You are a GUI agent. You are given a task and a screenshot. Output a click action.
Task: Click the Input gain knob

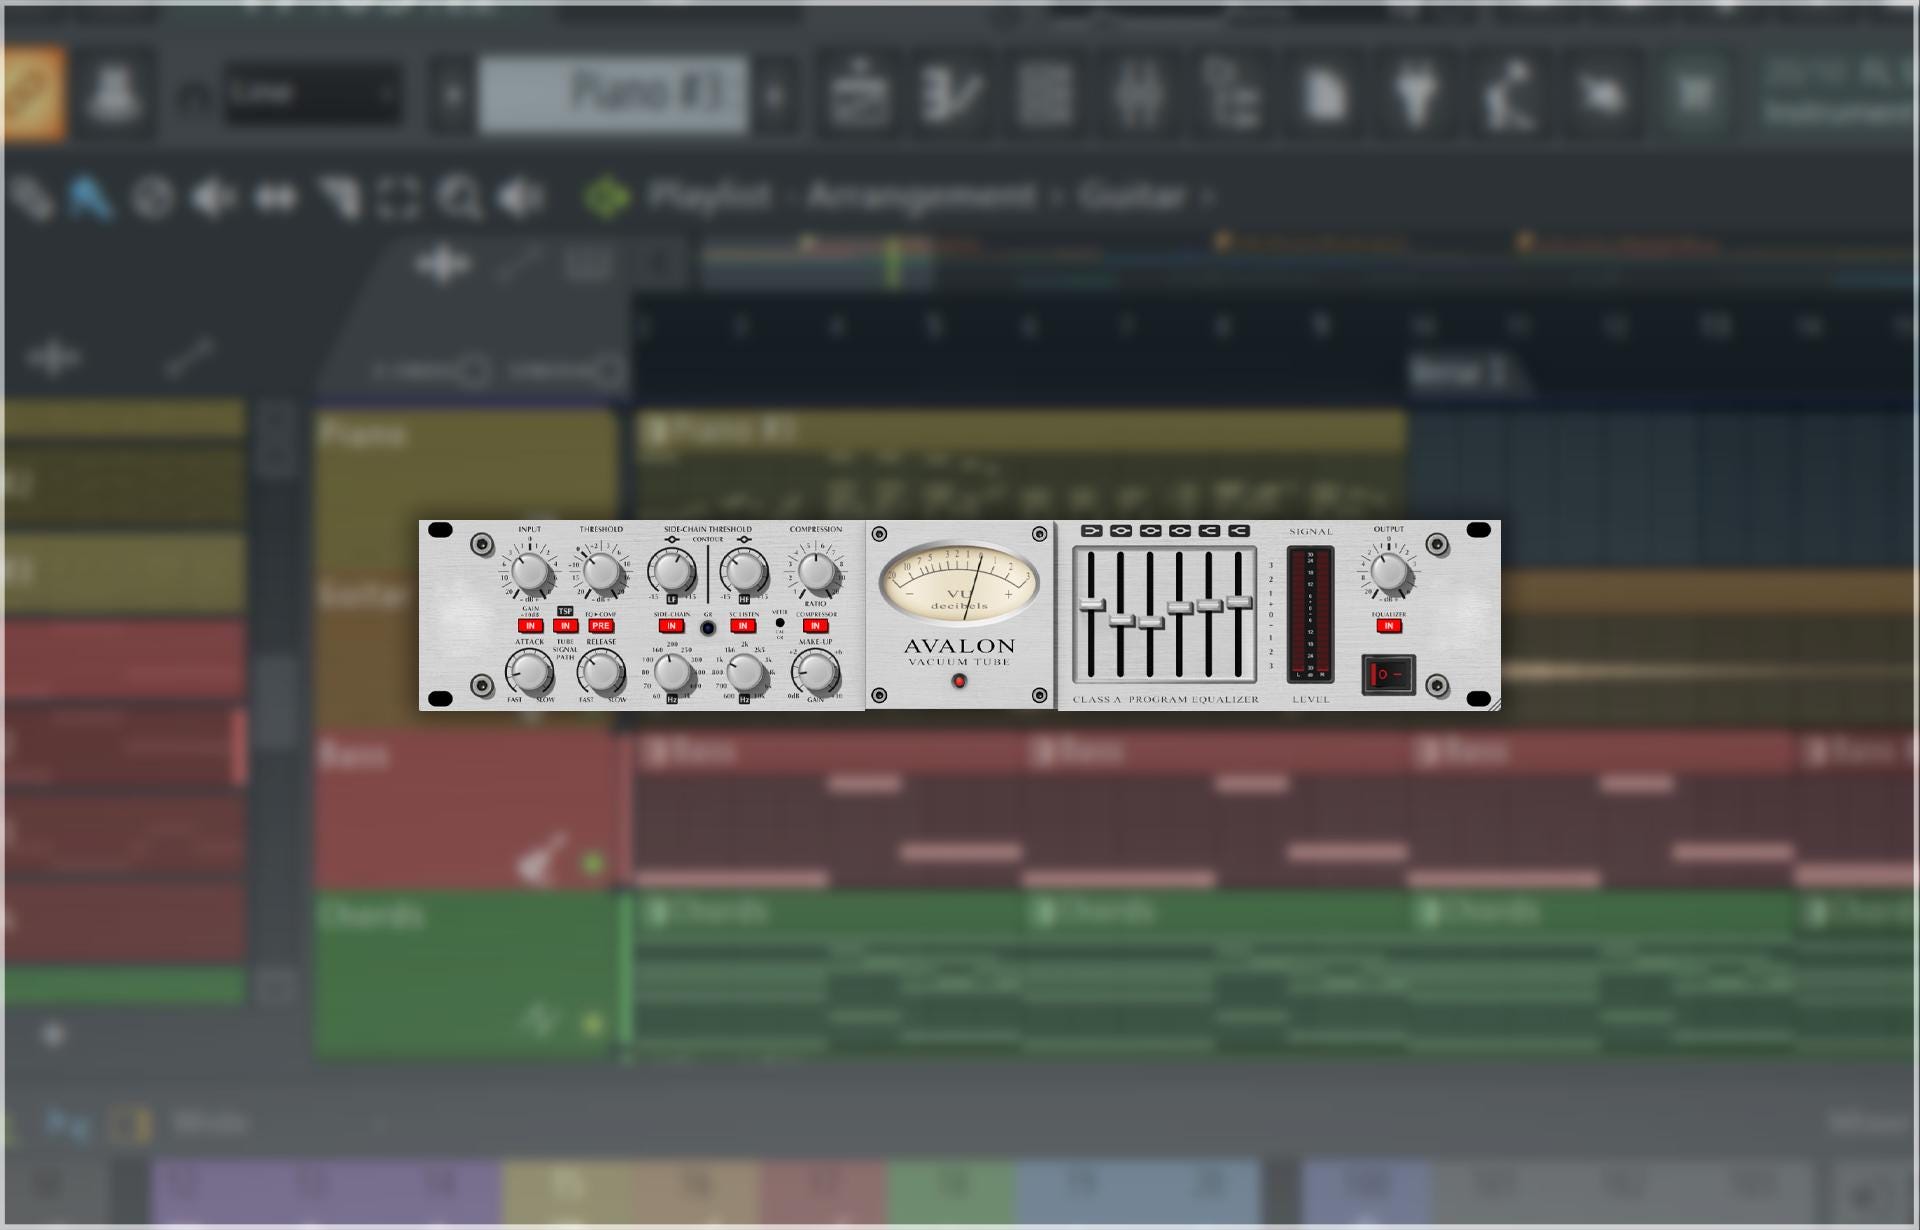(x=530, y=572)
